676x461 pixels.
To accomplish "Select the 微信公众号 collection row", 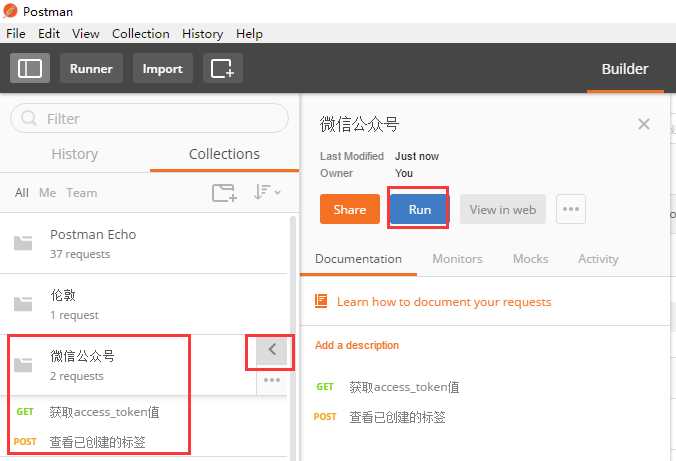I will (144, 365).
